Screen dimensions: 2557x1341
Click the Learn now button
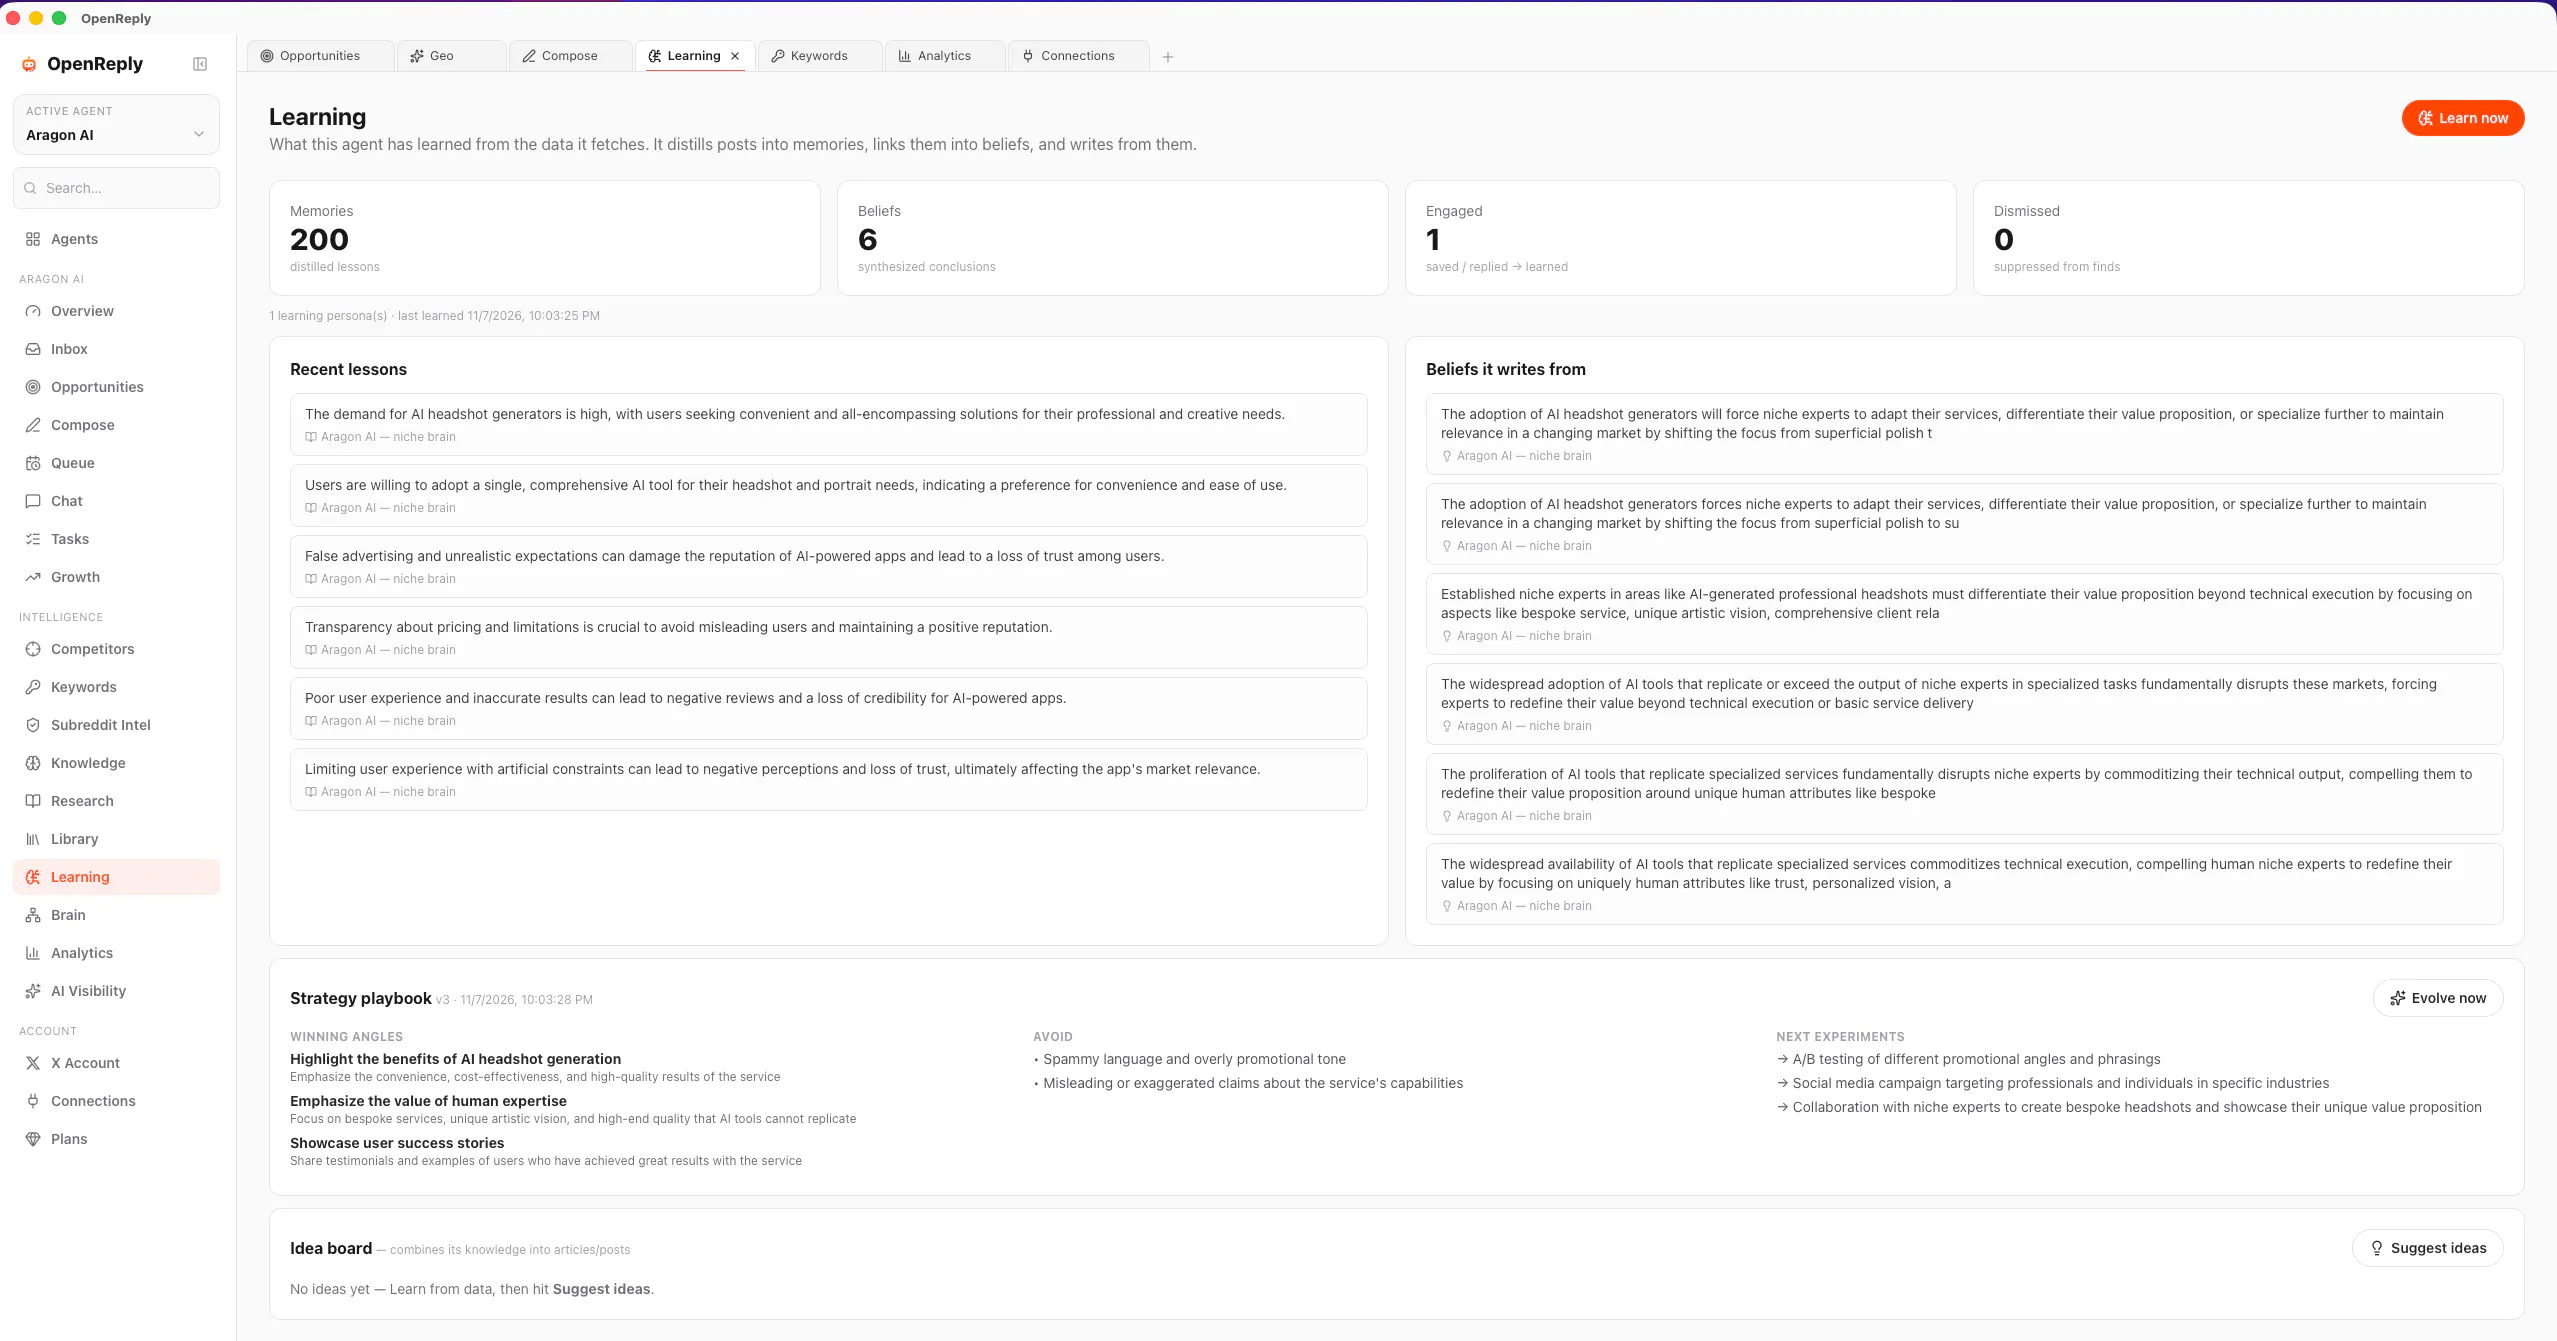pyautogui.click(x=2462, y=118)
